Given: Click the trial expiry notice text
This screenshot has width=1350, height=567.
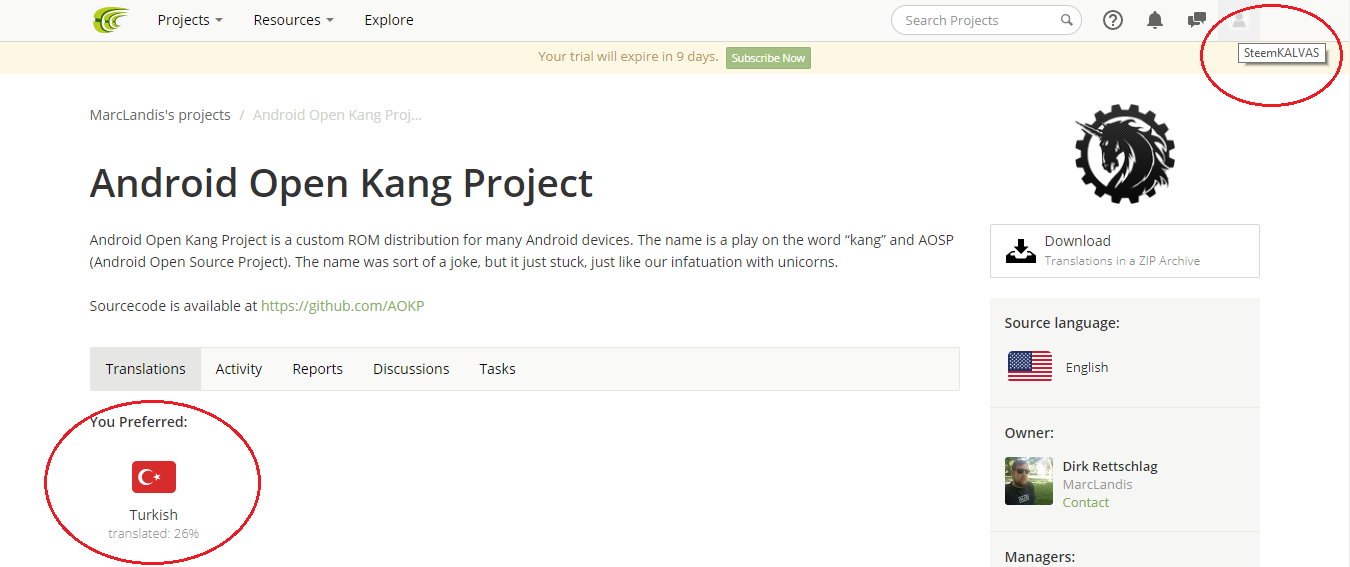Looking at the screenshot, I should click(628, 57).
